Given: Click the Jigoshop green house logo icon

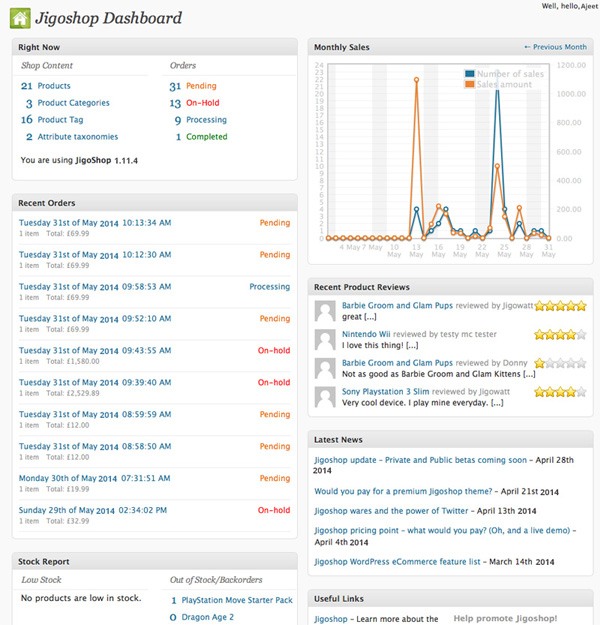Looking at the screenshot, I should coord(18,17).
